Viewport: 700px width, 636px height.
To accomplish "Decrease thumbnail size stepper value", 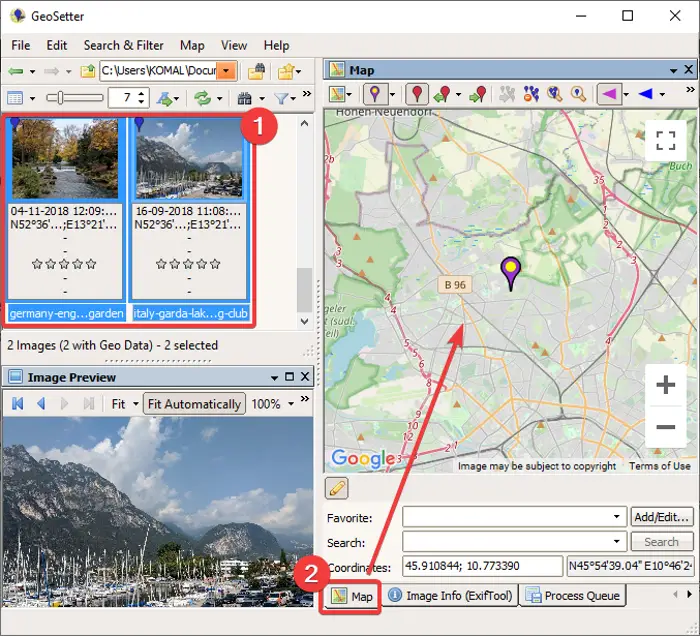I will pyautogui.click(x=142, y=102).
